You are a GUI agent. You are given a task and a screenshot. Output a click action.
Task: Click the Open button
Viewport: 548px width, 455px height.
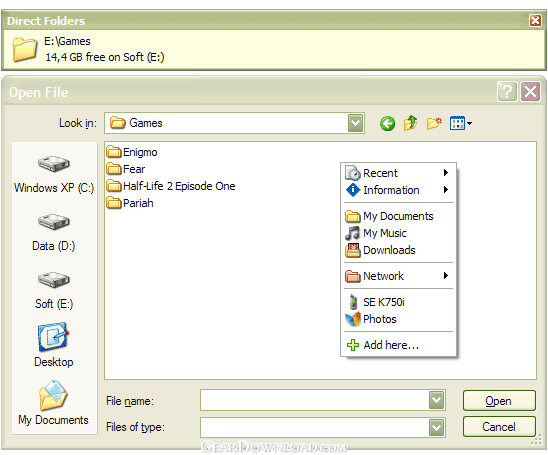499,400
